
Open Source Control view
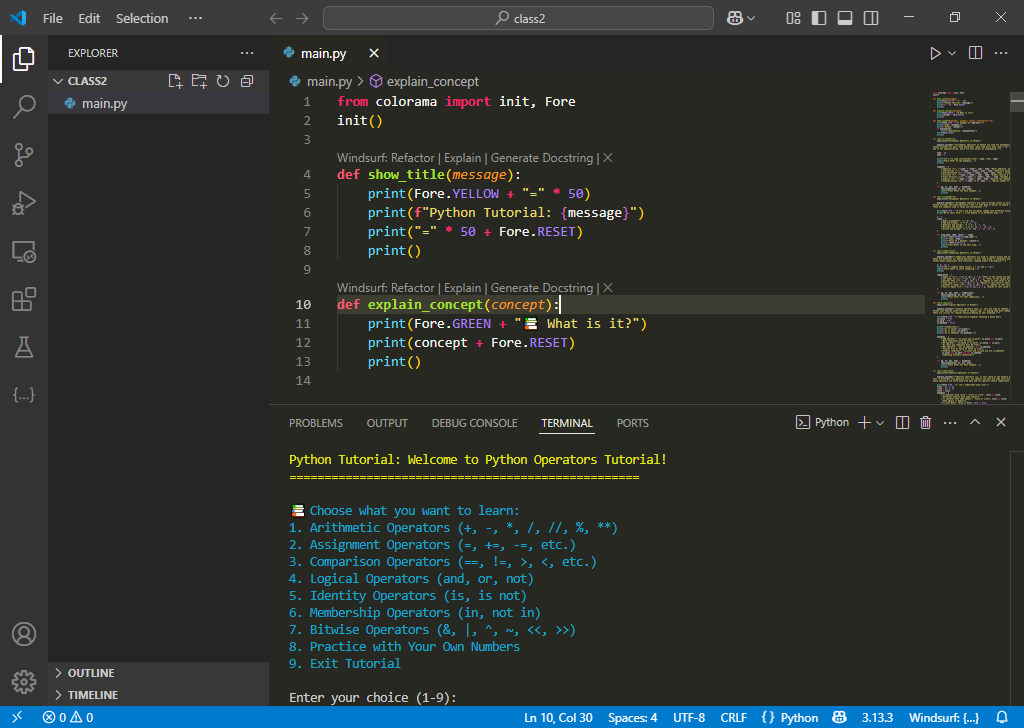click(x=24, y=155)
